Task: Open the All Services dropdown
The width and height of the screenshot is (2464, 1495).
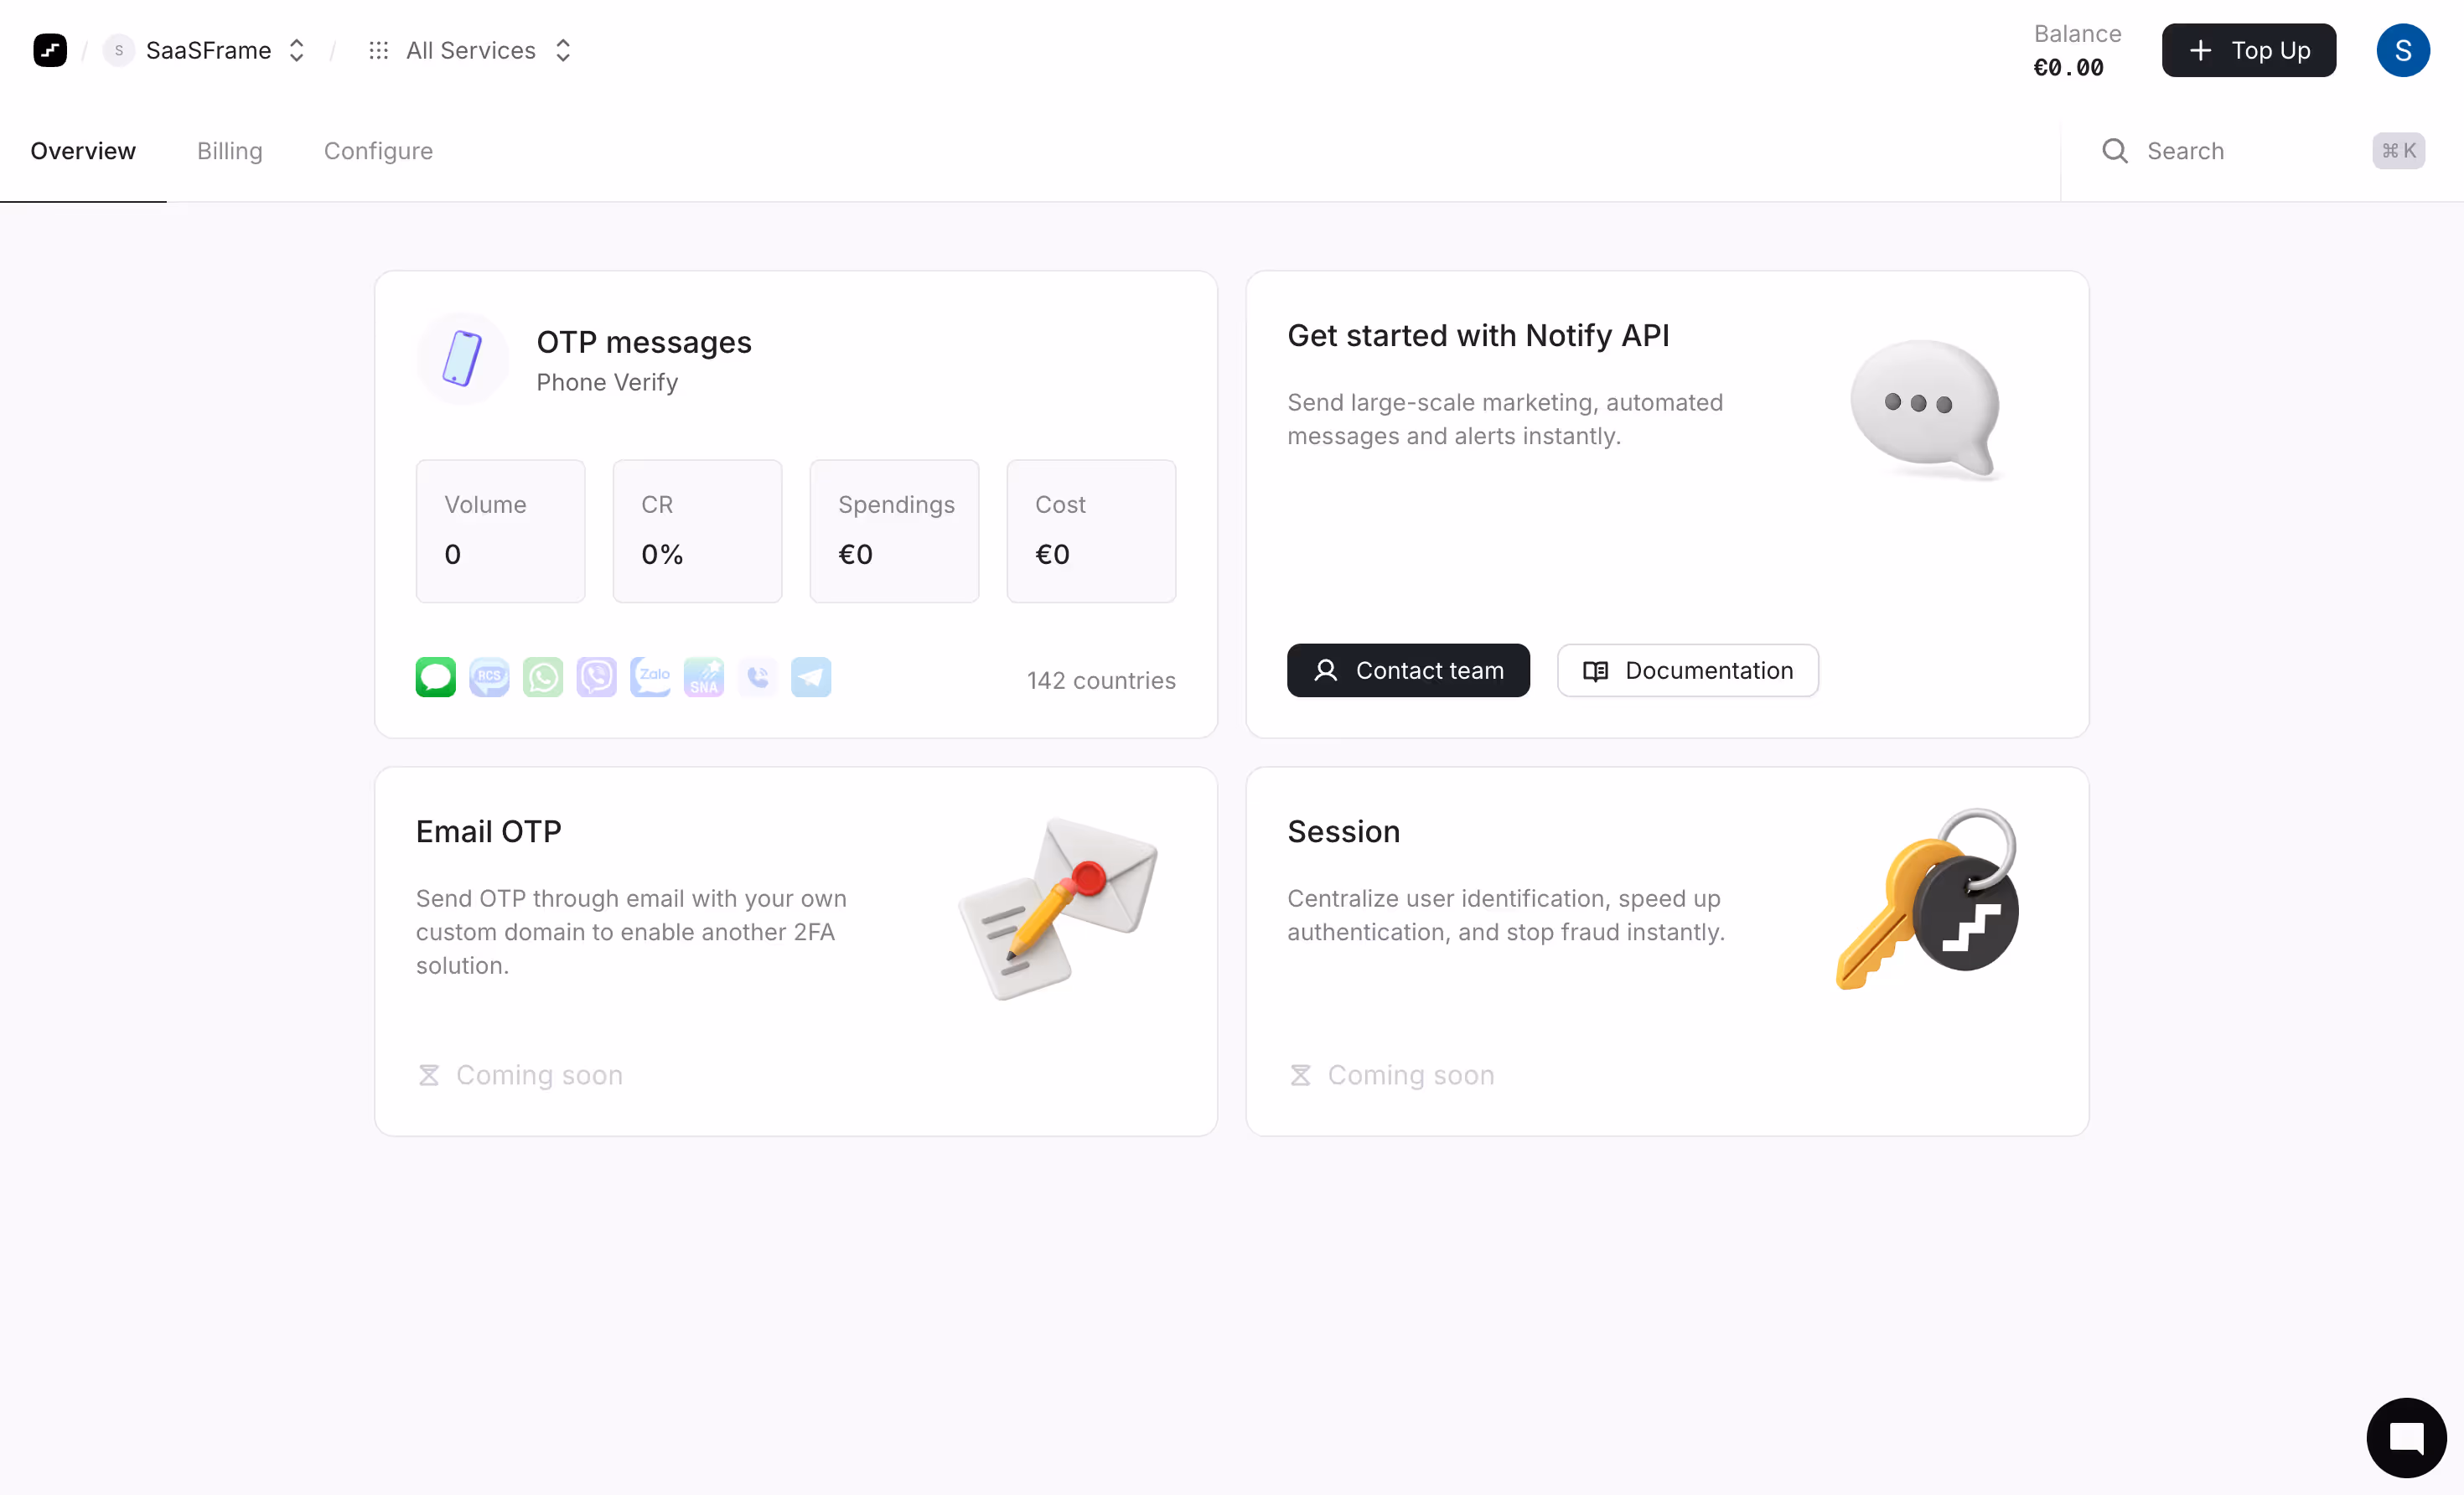Action: point(471,50)
